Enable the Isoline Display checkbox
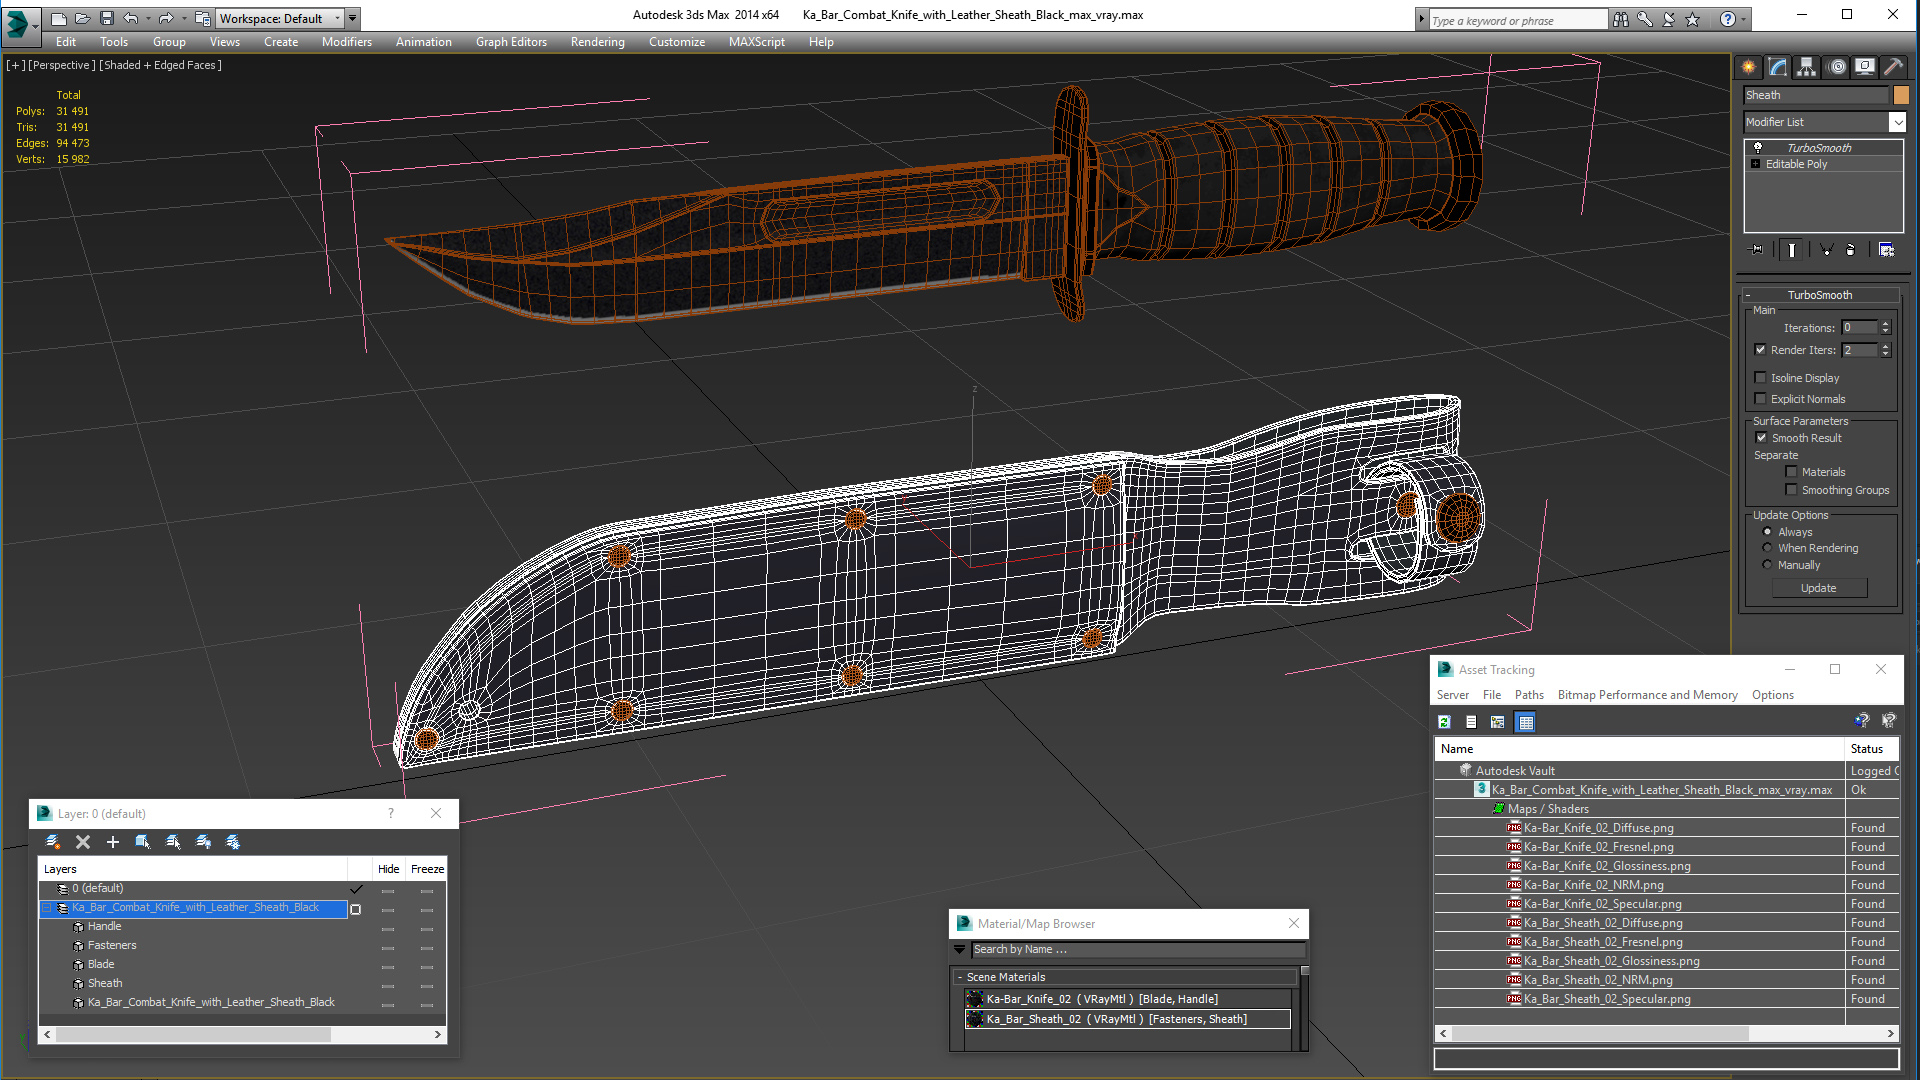Image resolution: width=1920 pixels, height=1080 pixels. click(x=1760, y=378)
